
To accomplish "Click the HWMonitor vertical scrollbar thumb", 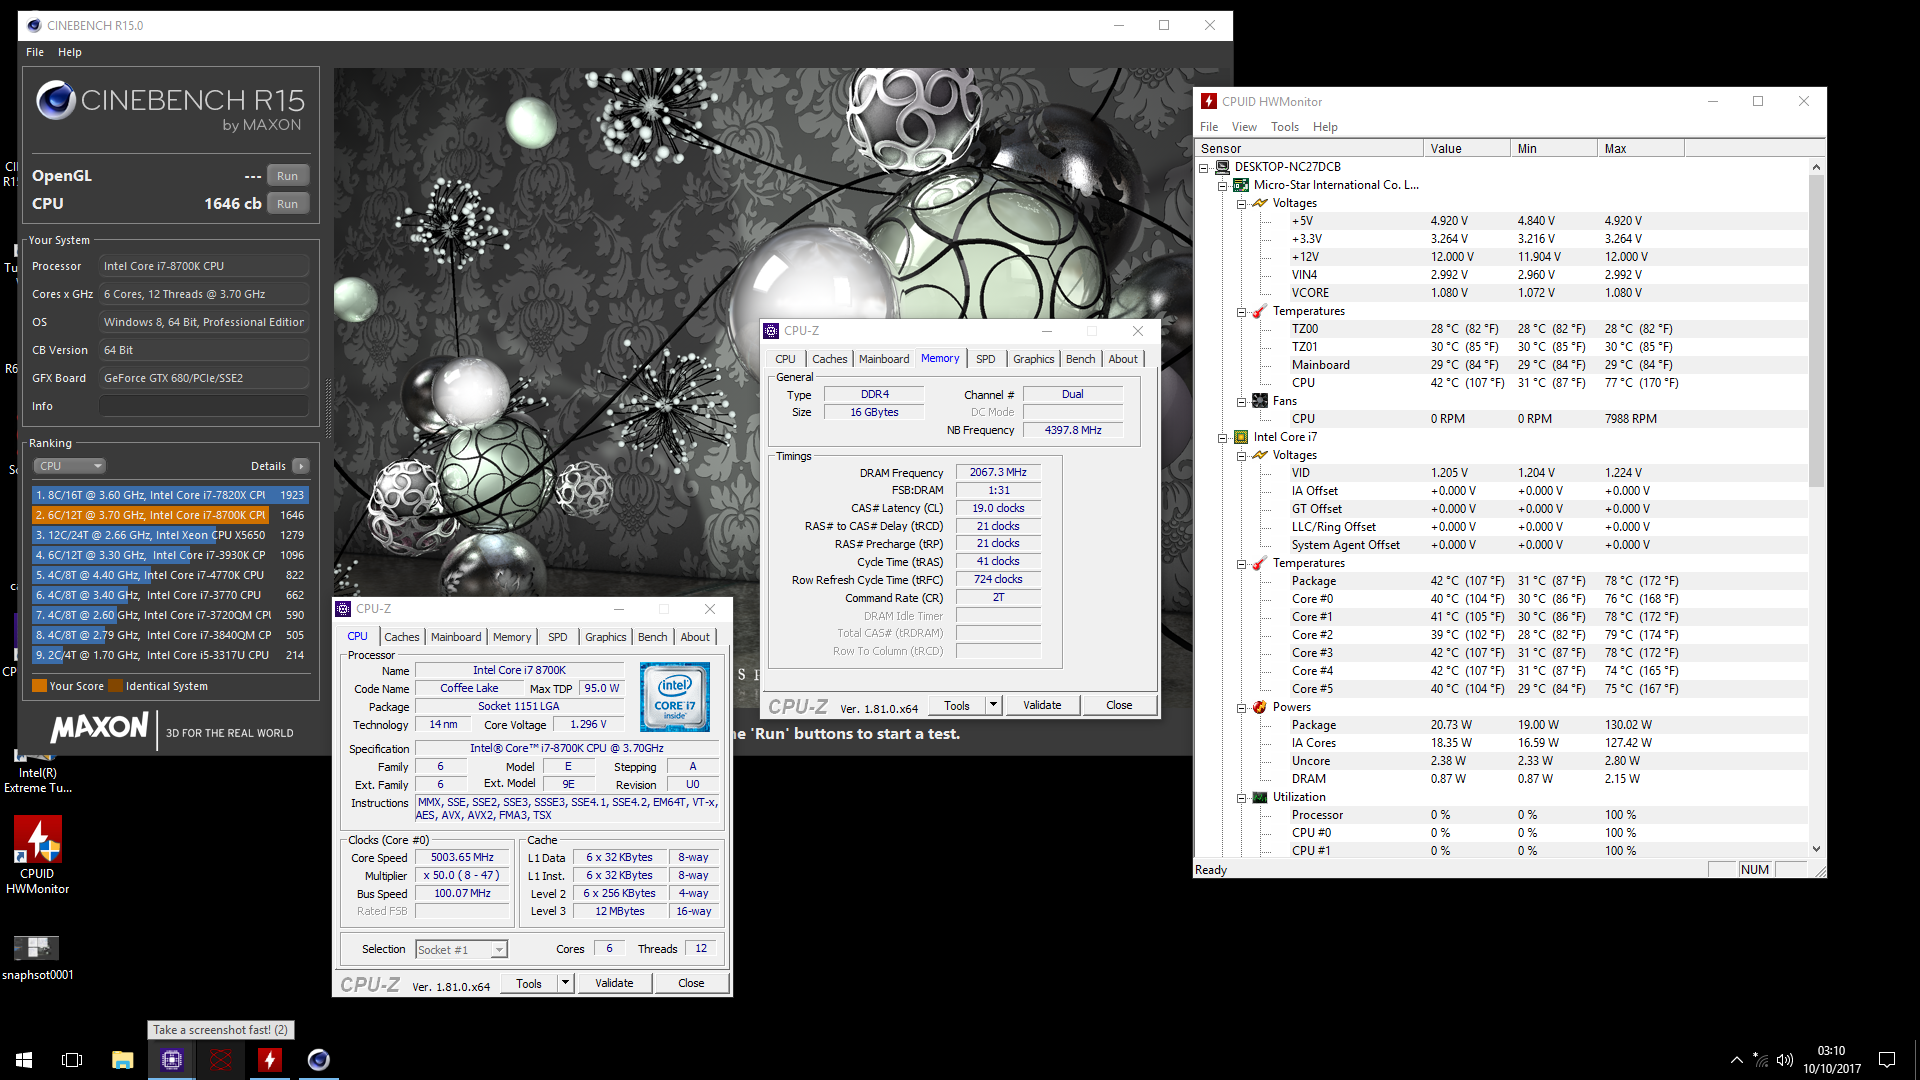I will [1816, 330].
